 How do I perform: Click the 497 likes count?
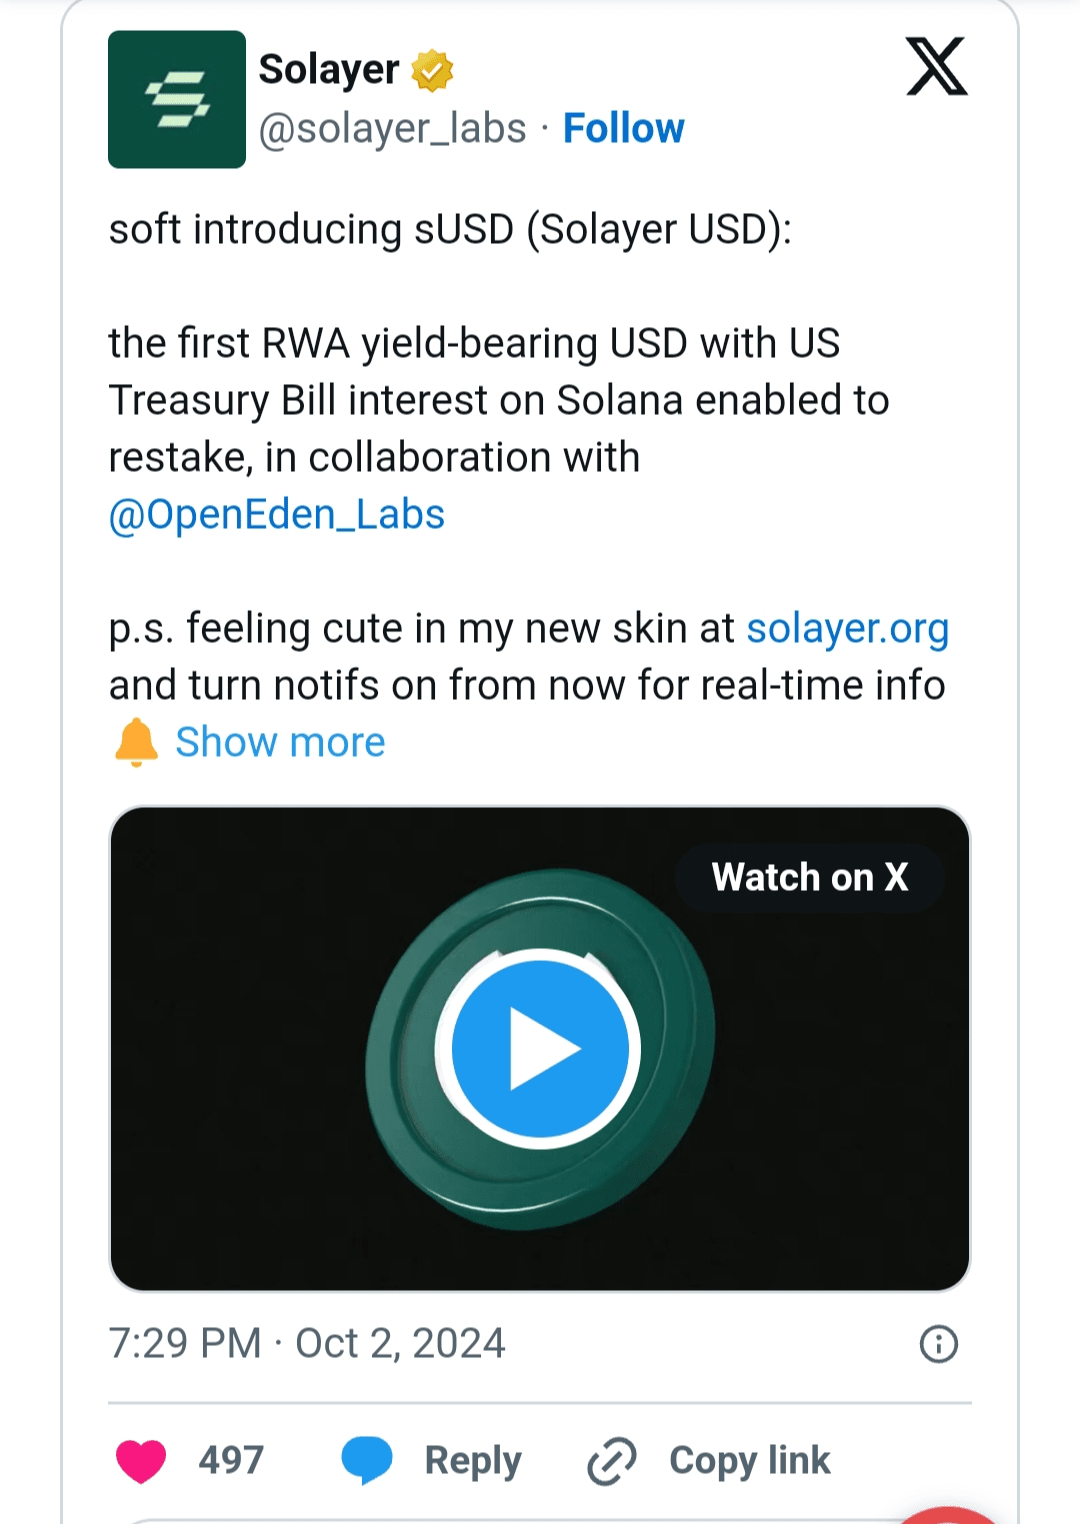click(x=231, y=1460)
